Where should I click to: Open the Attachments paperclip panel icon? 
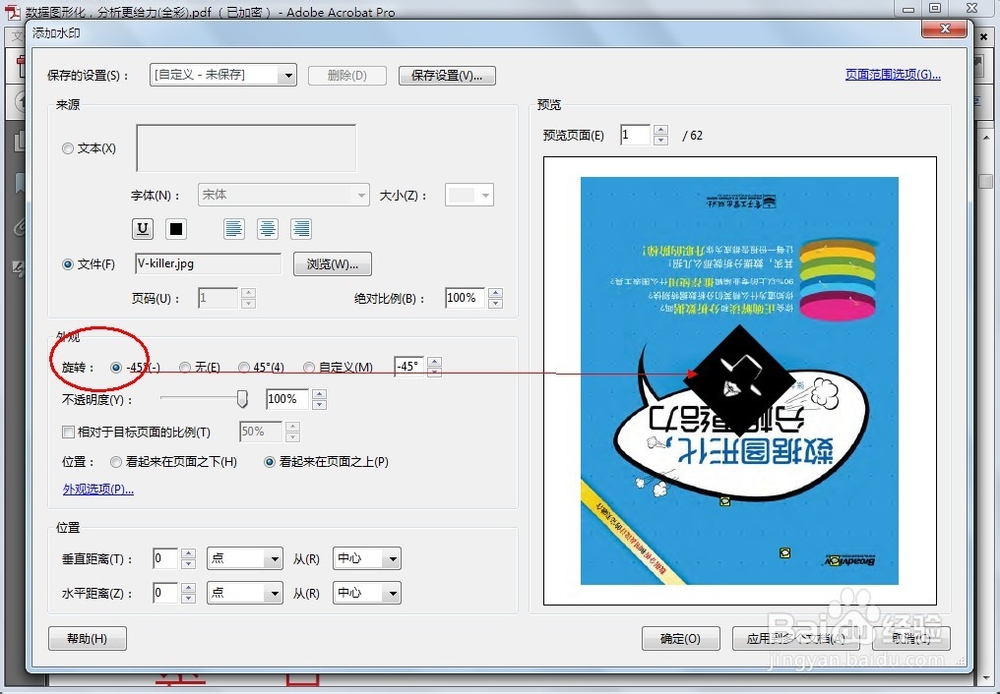click(20, 225)
